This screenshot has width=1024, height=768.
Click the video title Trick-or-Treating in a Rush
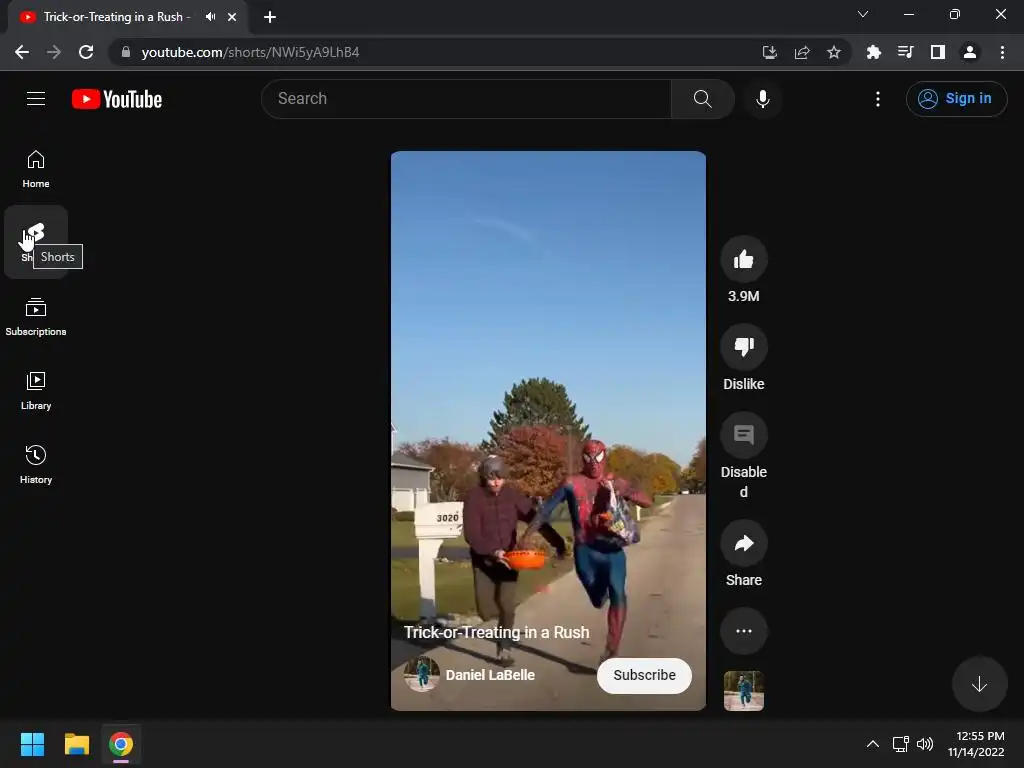click(x=496, y=632)
